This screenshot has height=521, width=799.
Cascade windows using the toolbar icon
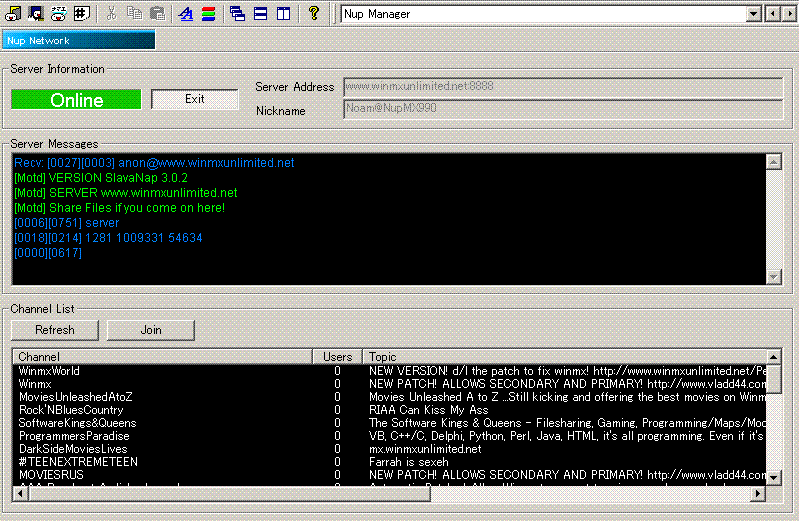coord(237,13)
